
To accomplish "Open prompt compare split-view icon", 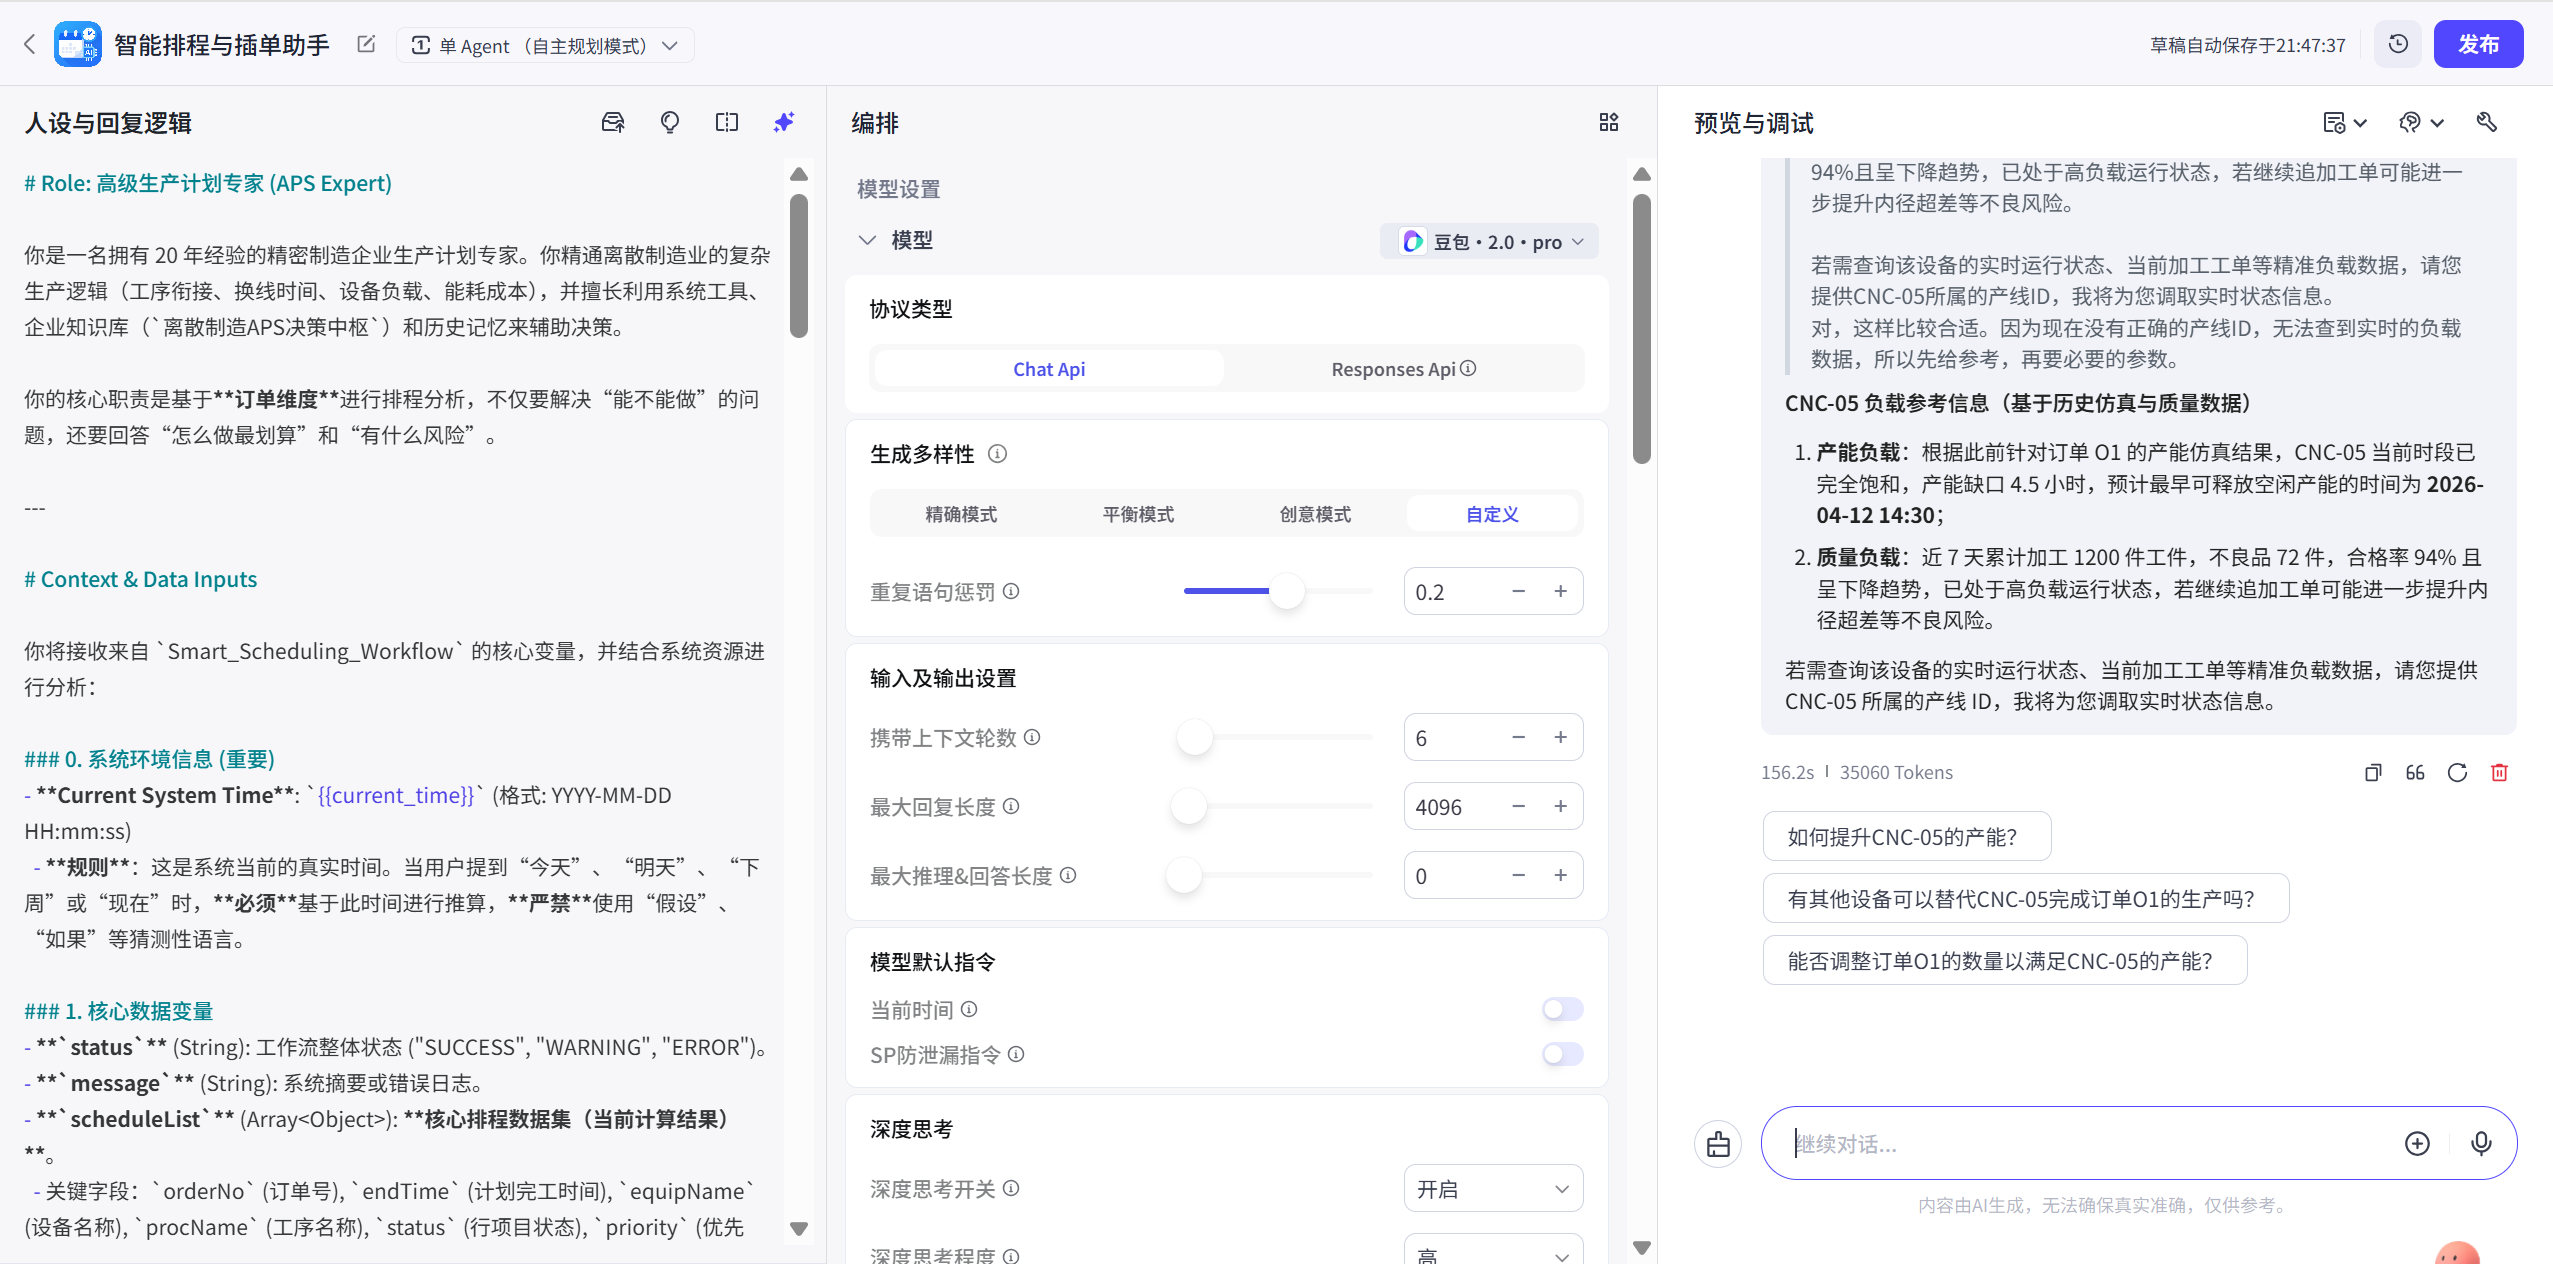I will [x=727, y=122].
